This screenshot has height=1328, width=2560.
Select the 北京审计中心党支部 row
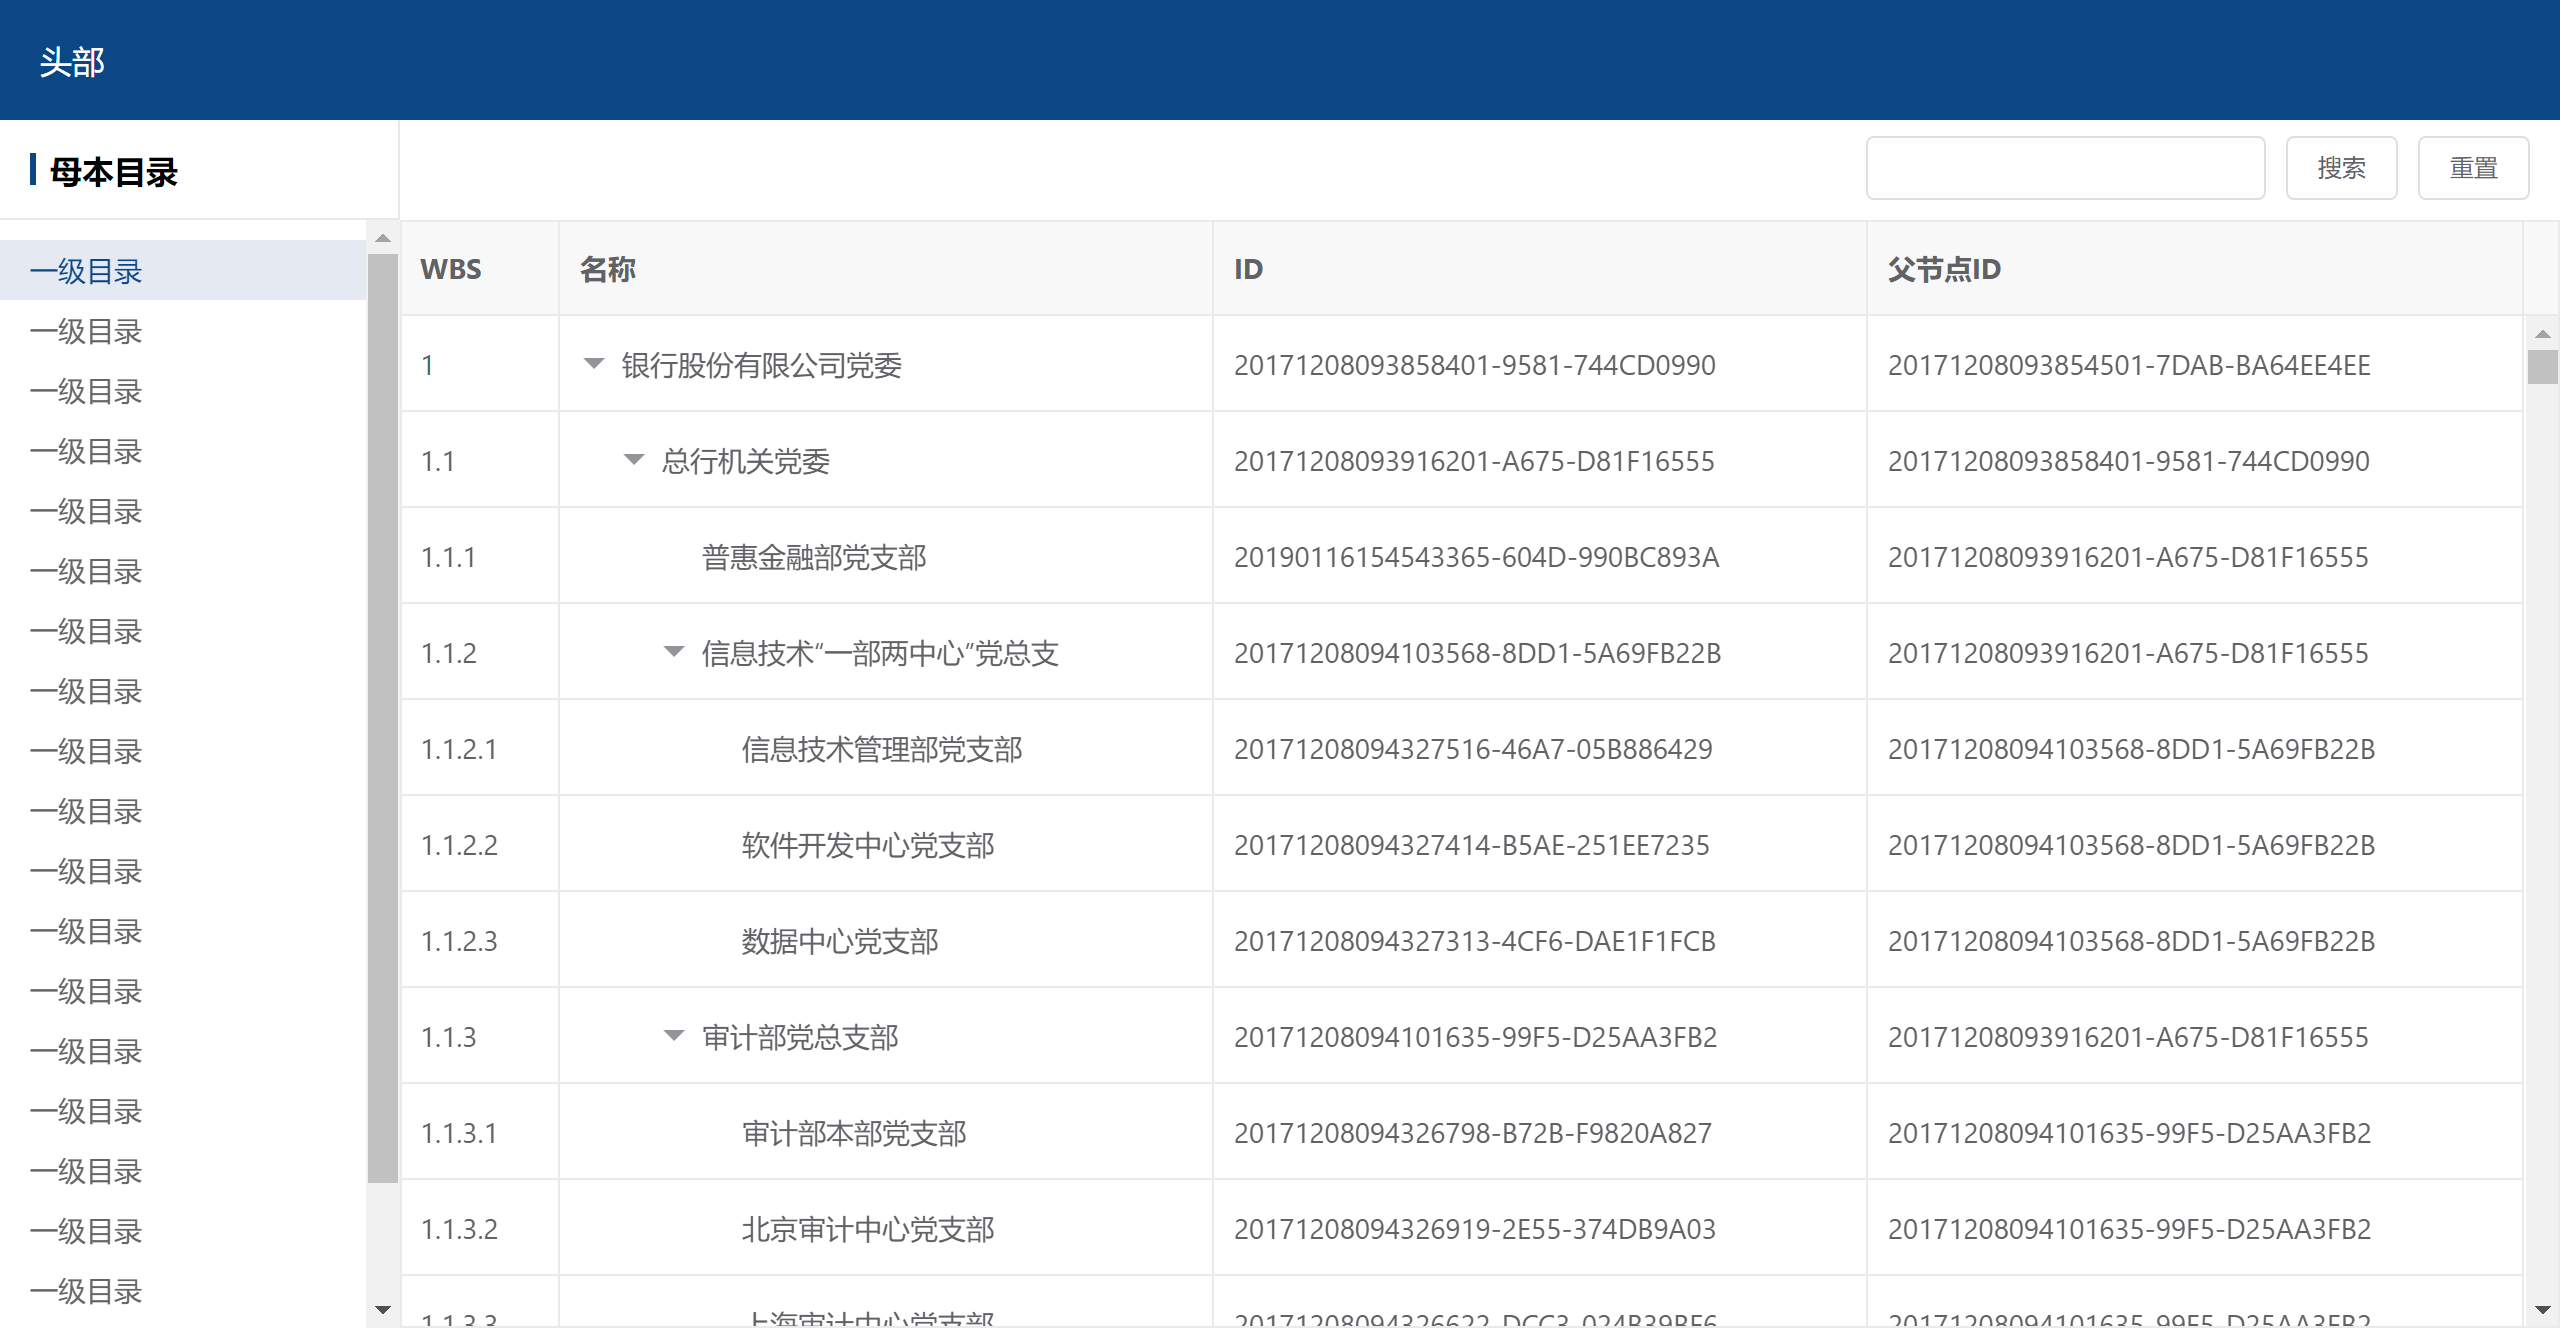tap(868, 1229)
